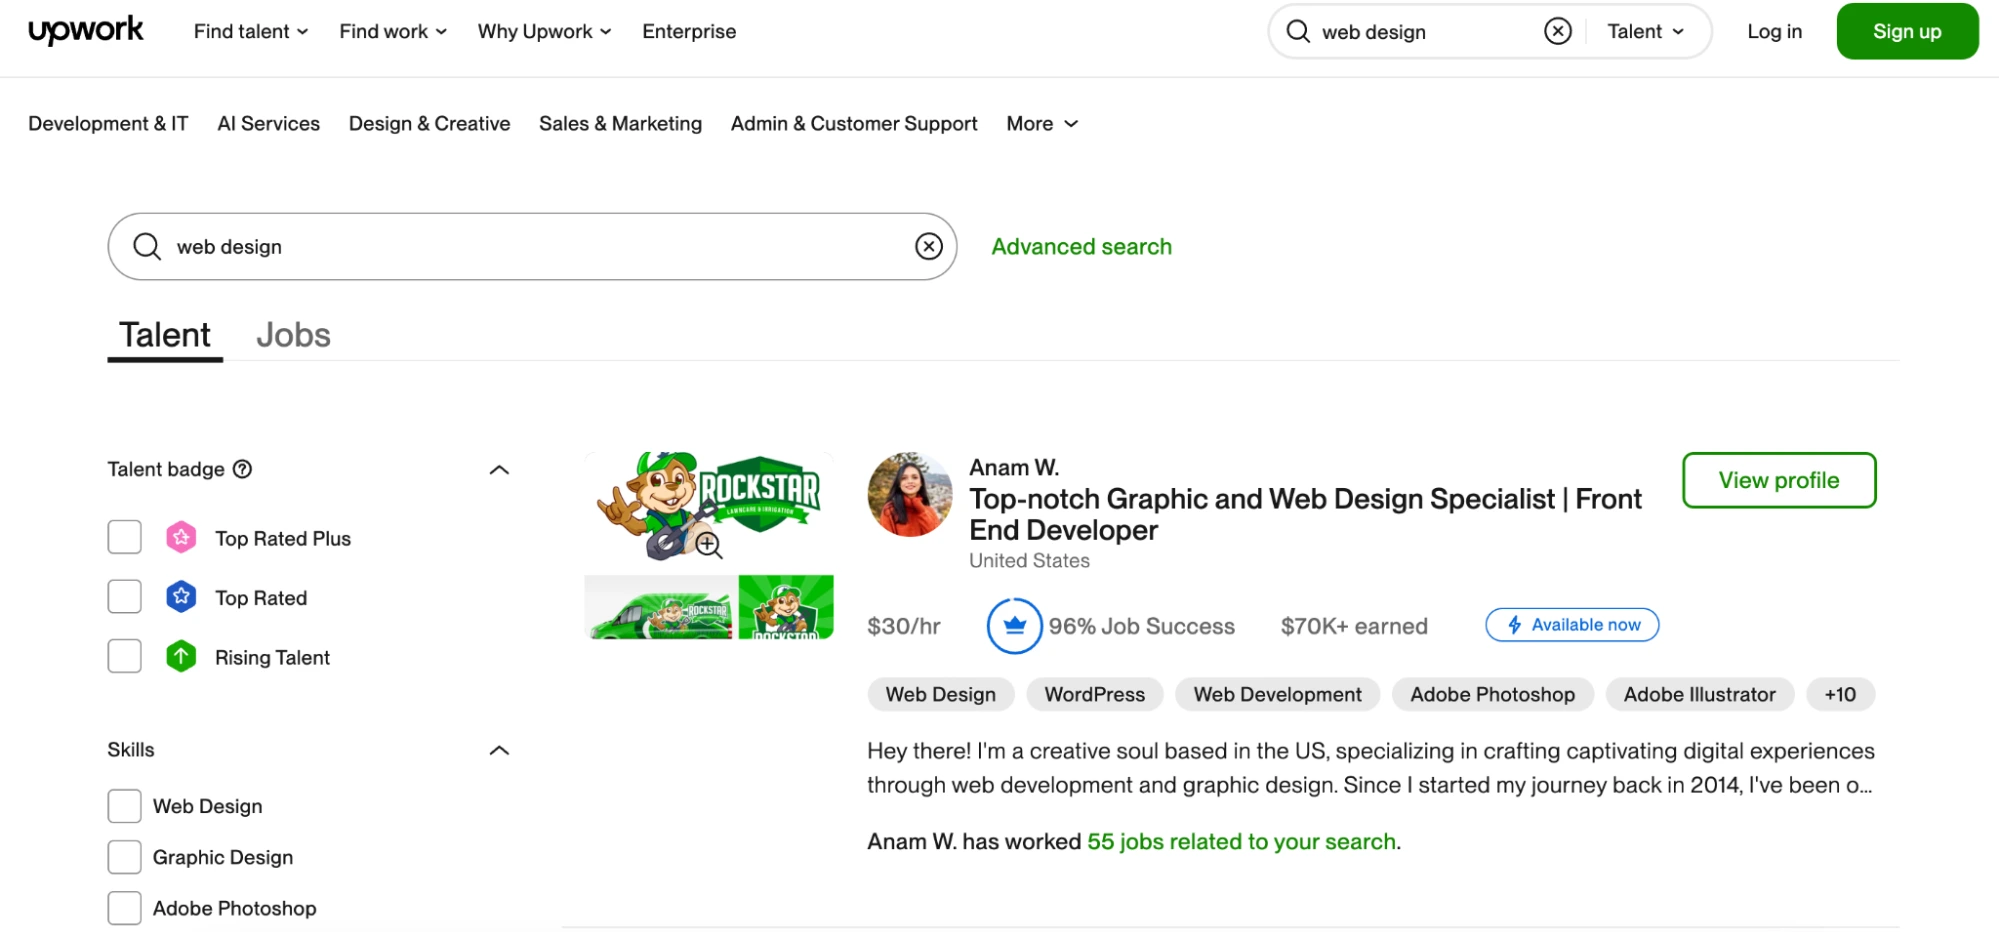Select the Graphic Design skill checkbox
Screen dimensions: 1999x933
[x=125, y=857]
